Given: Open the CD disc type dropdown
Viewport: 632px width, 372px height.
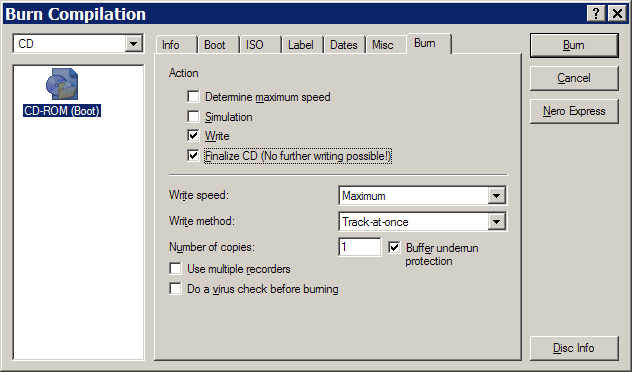Looking at the screenshot, I should click(x=133, y=44).
